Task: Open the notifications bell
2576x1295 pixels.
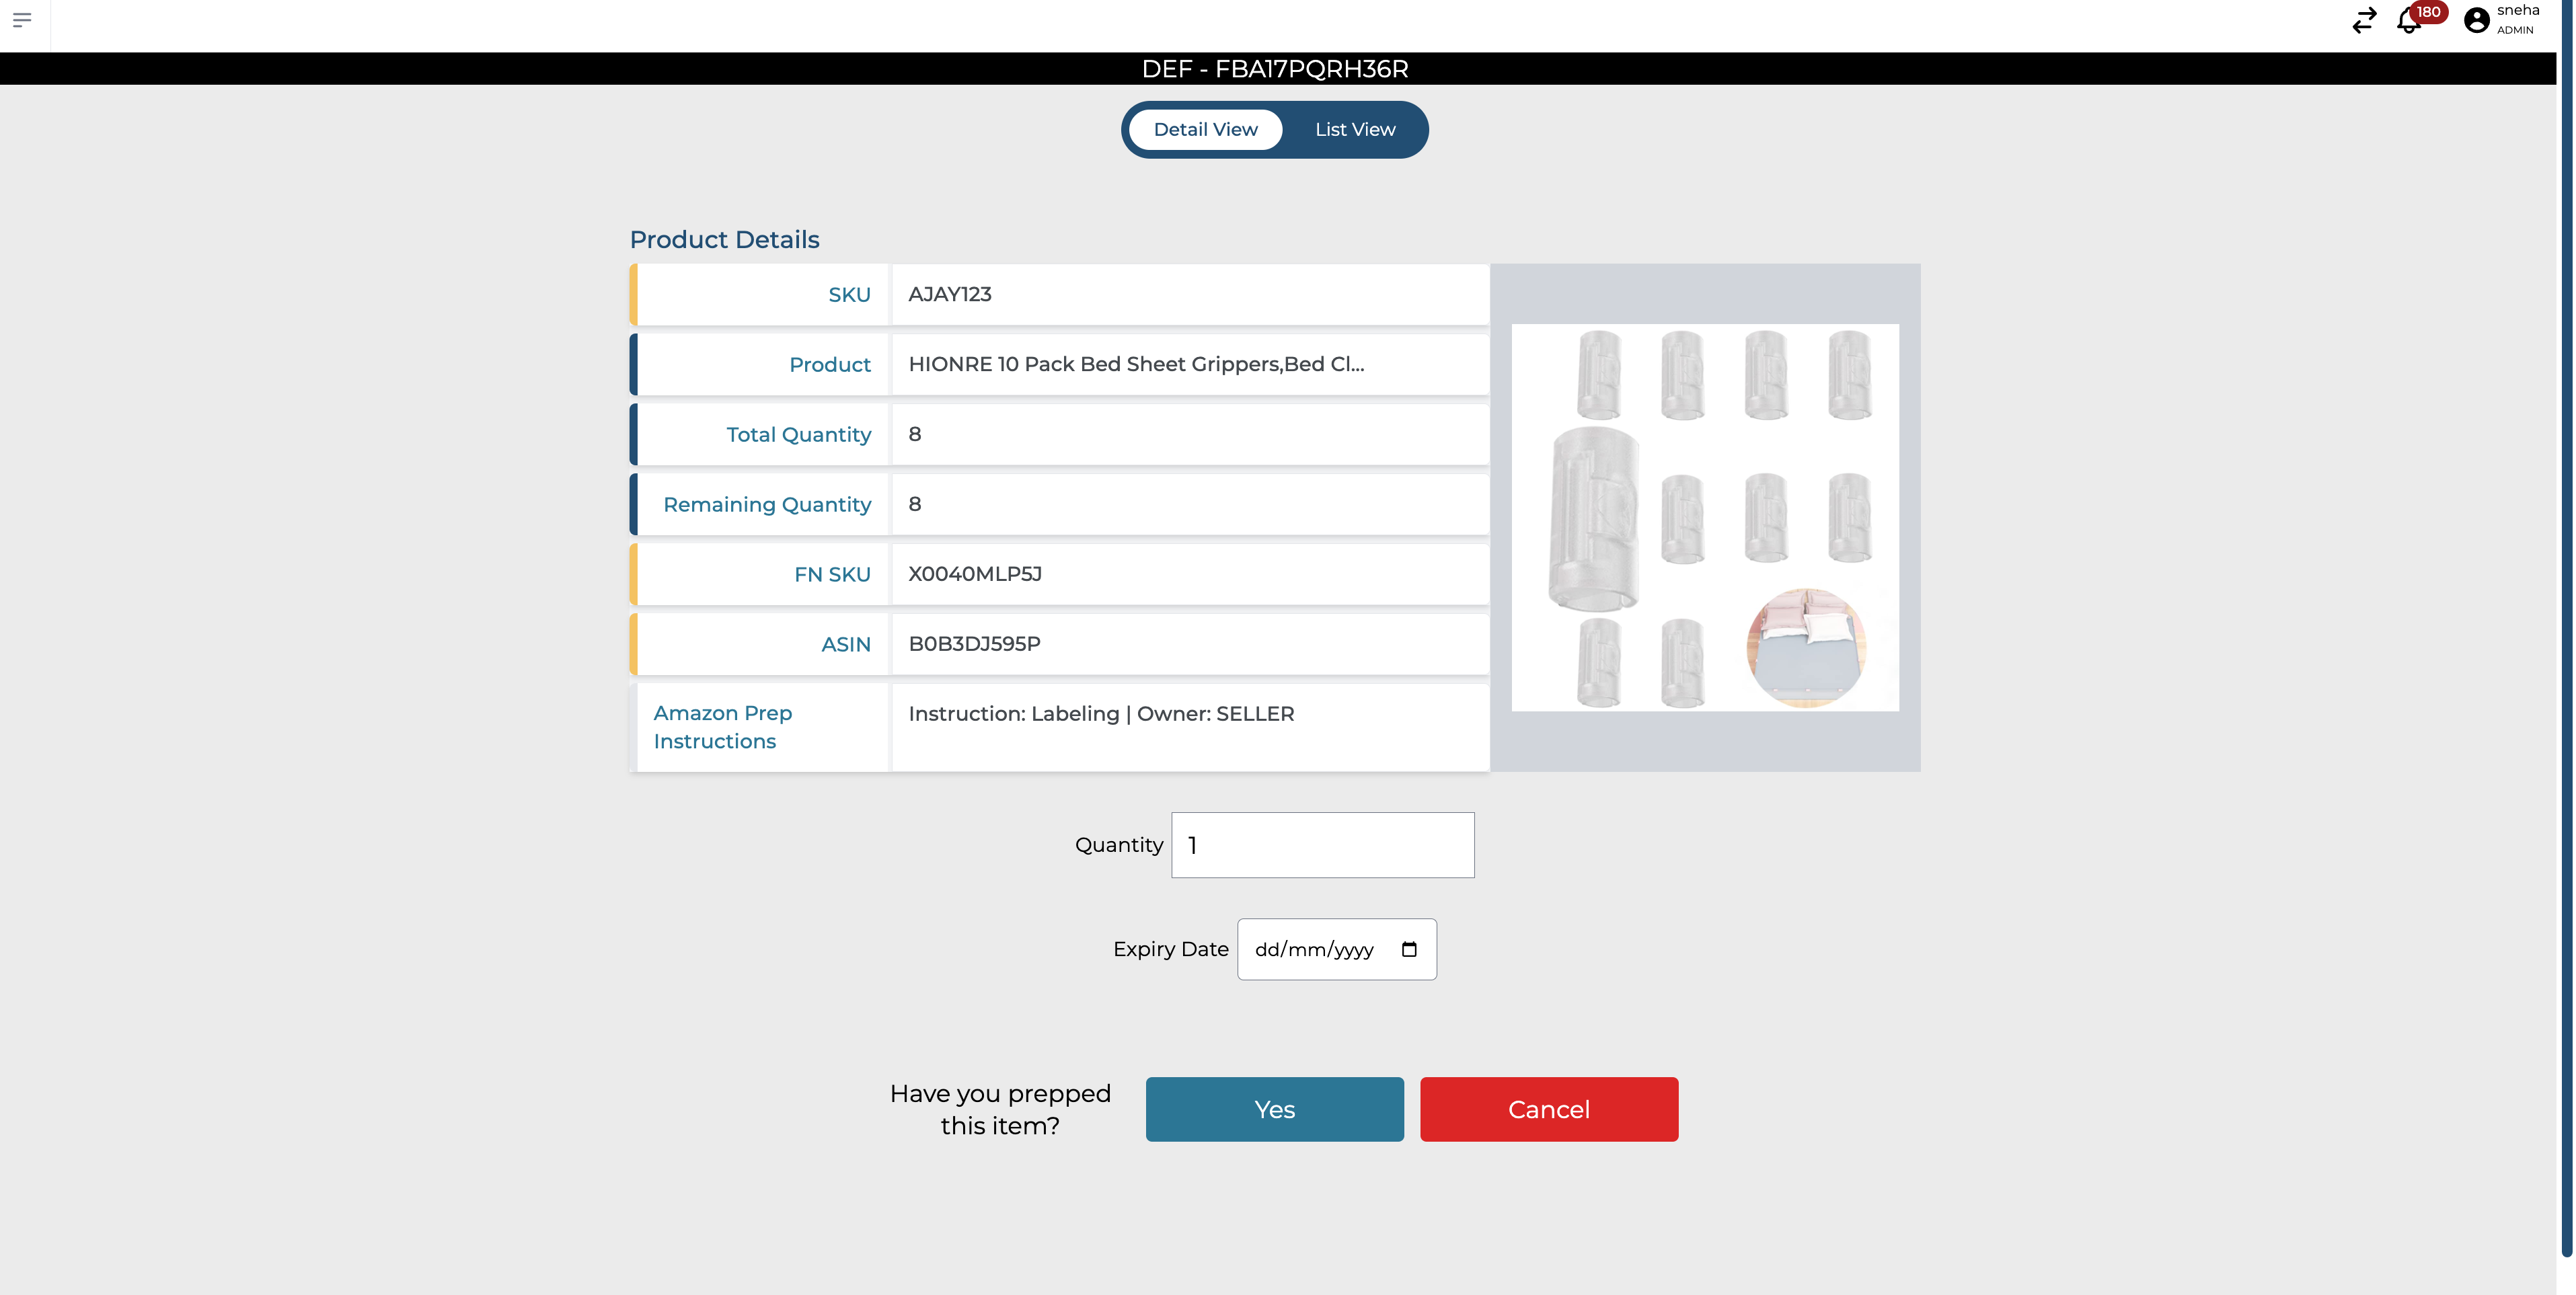Action: pos(2408,22)
